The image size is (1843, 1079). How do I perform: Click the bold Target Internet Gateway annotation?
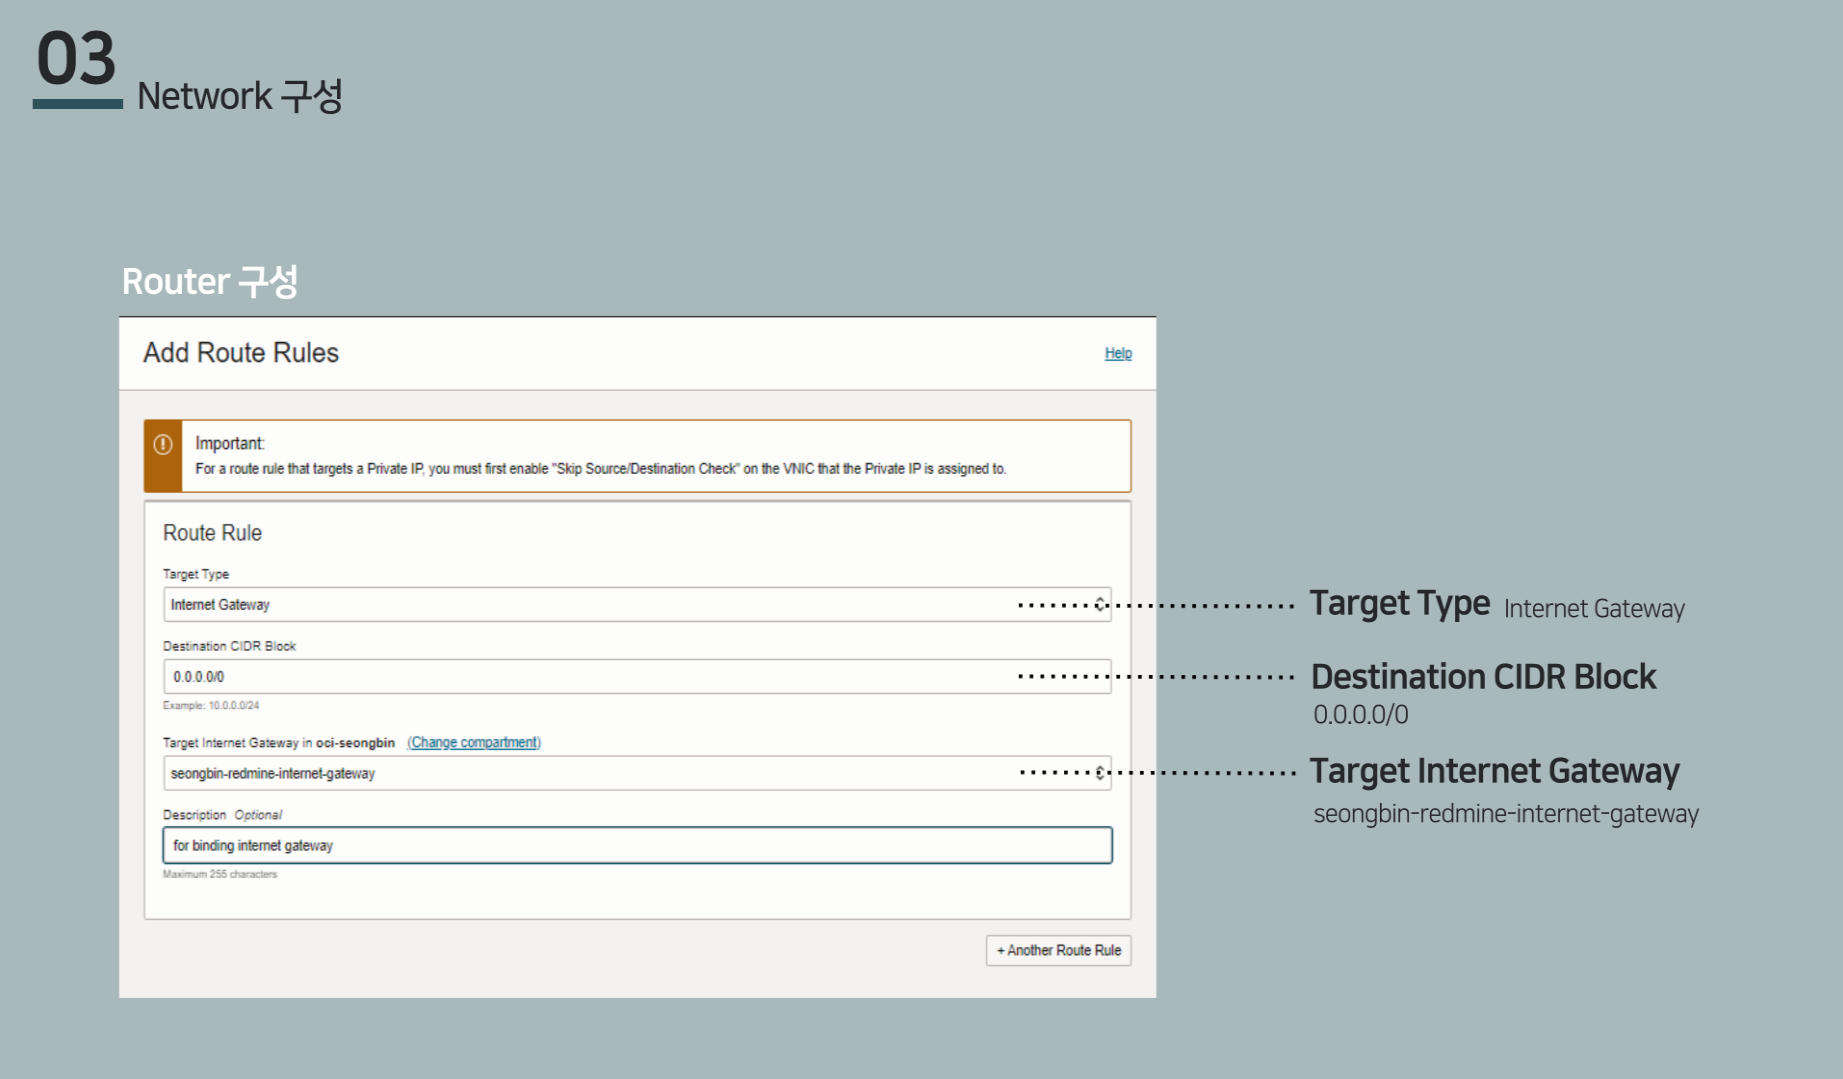click(x=1494, y=771)
